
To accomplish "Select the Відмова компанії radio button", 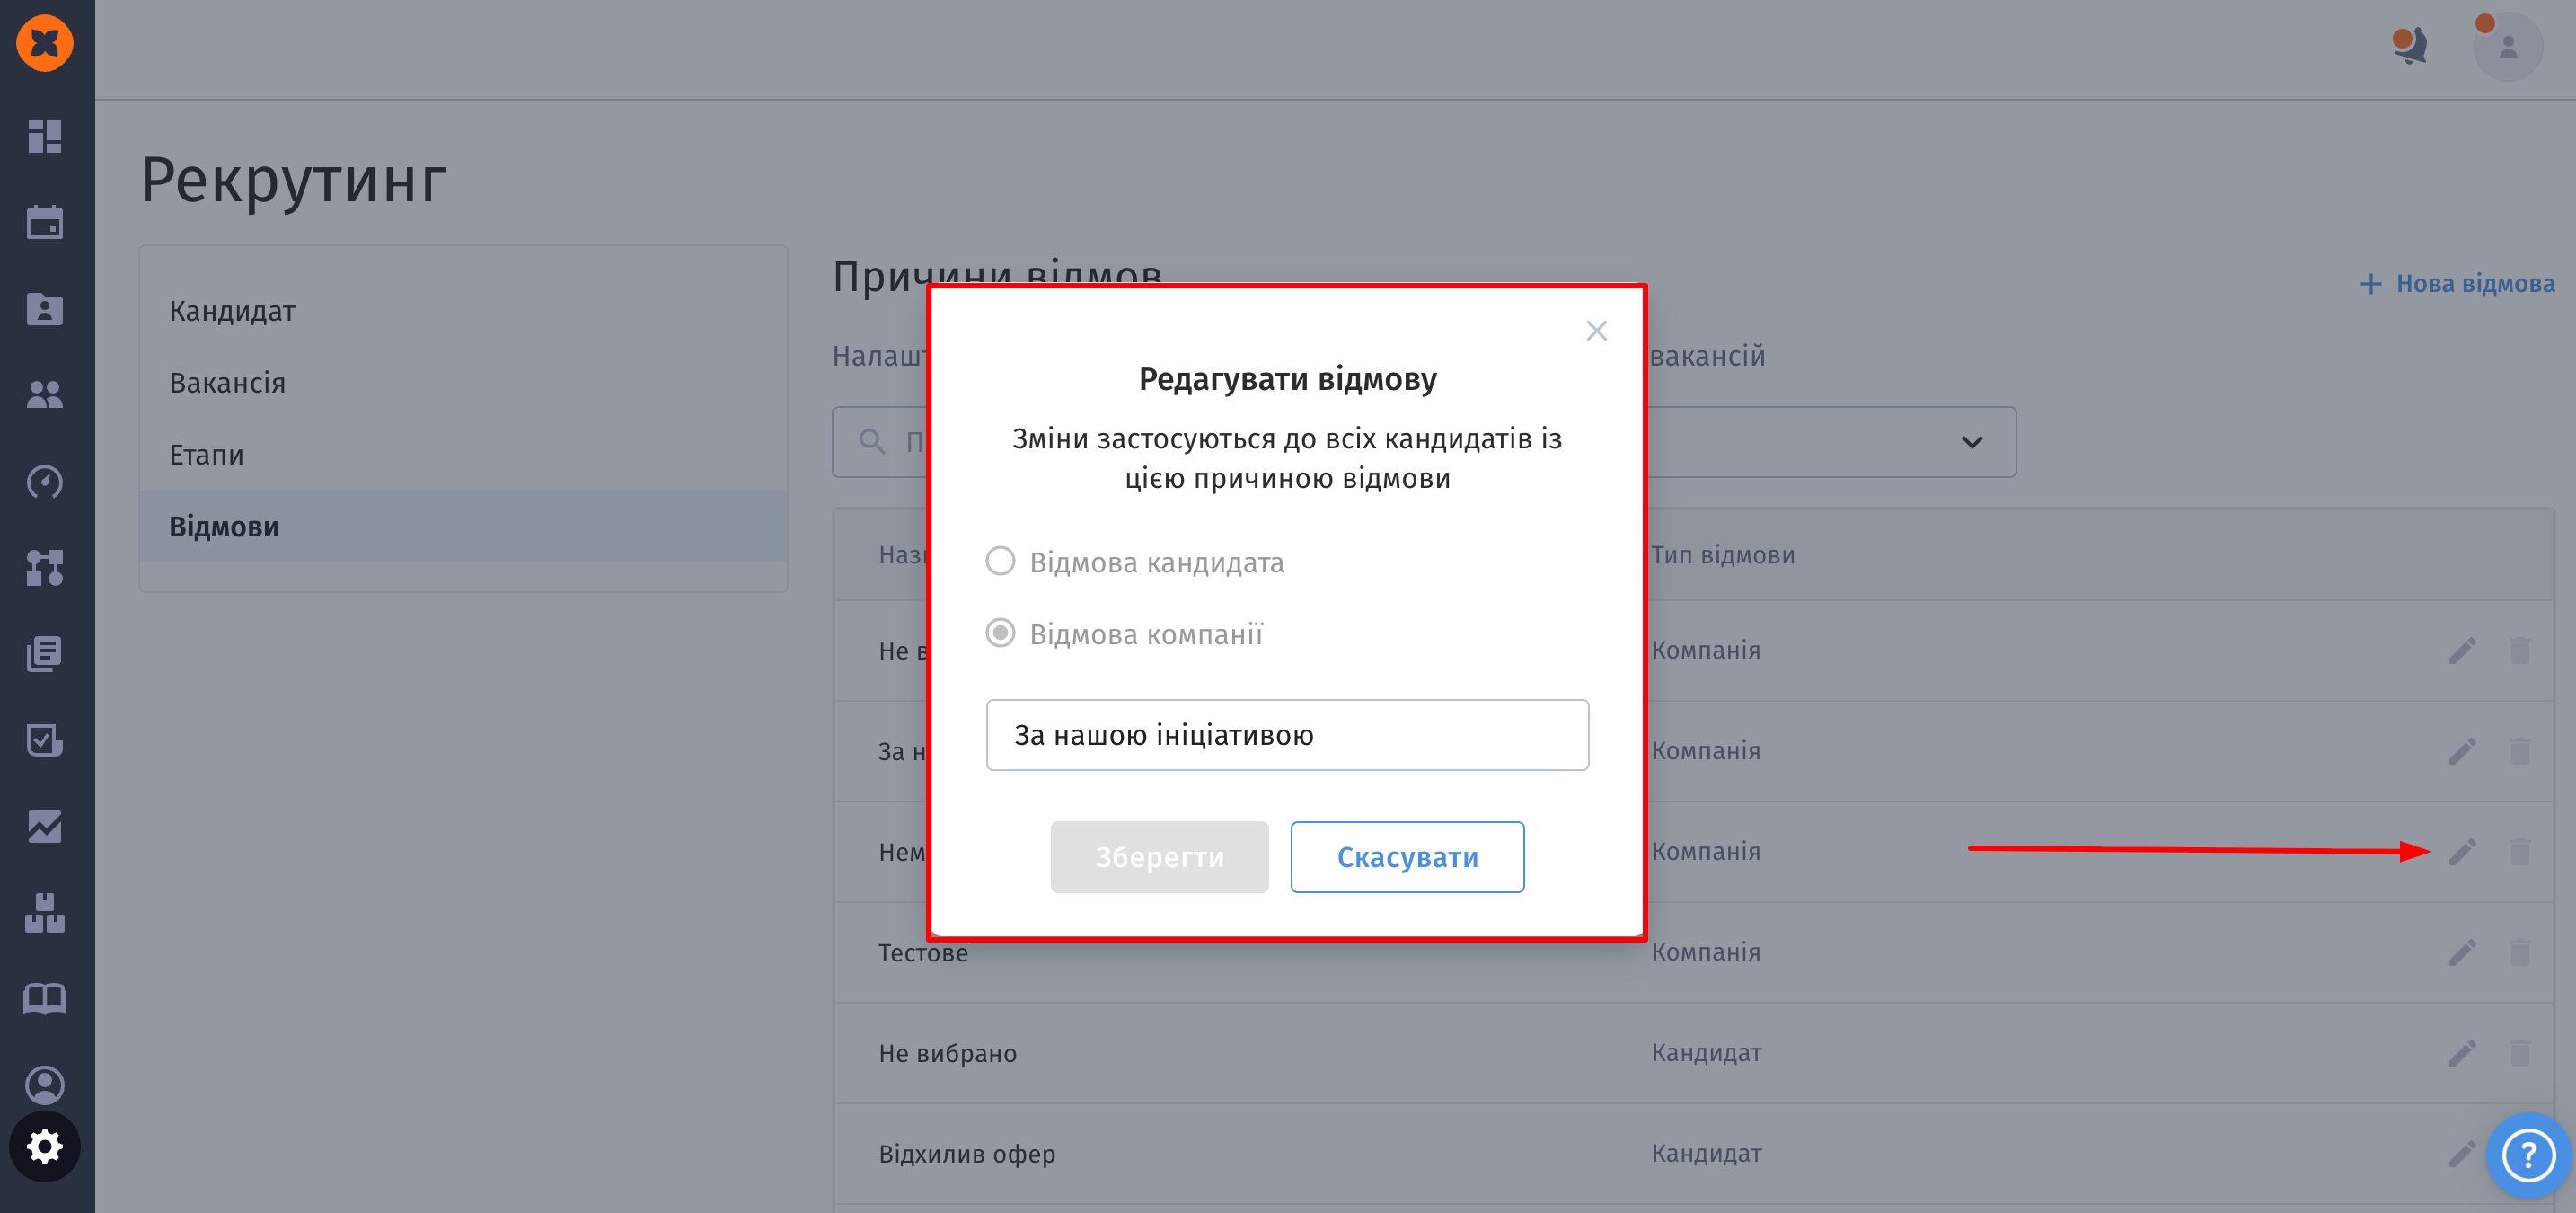I will click(x=1000, y=633).
